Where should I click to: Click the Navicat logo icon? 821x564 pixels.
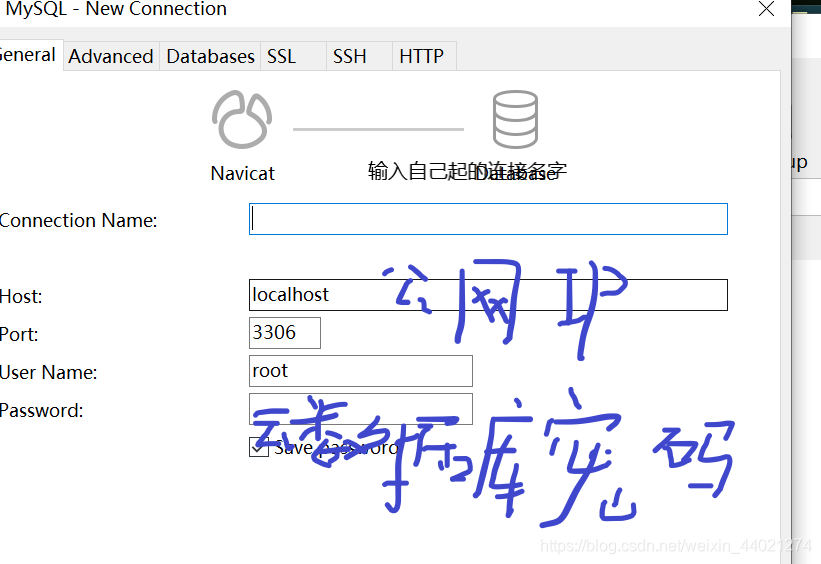click(242, 119)
